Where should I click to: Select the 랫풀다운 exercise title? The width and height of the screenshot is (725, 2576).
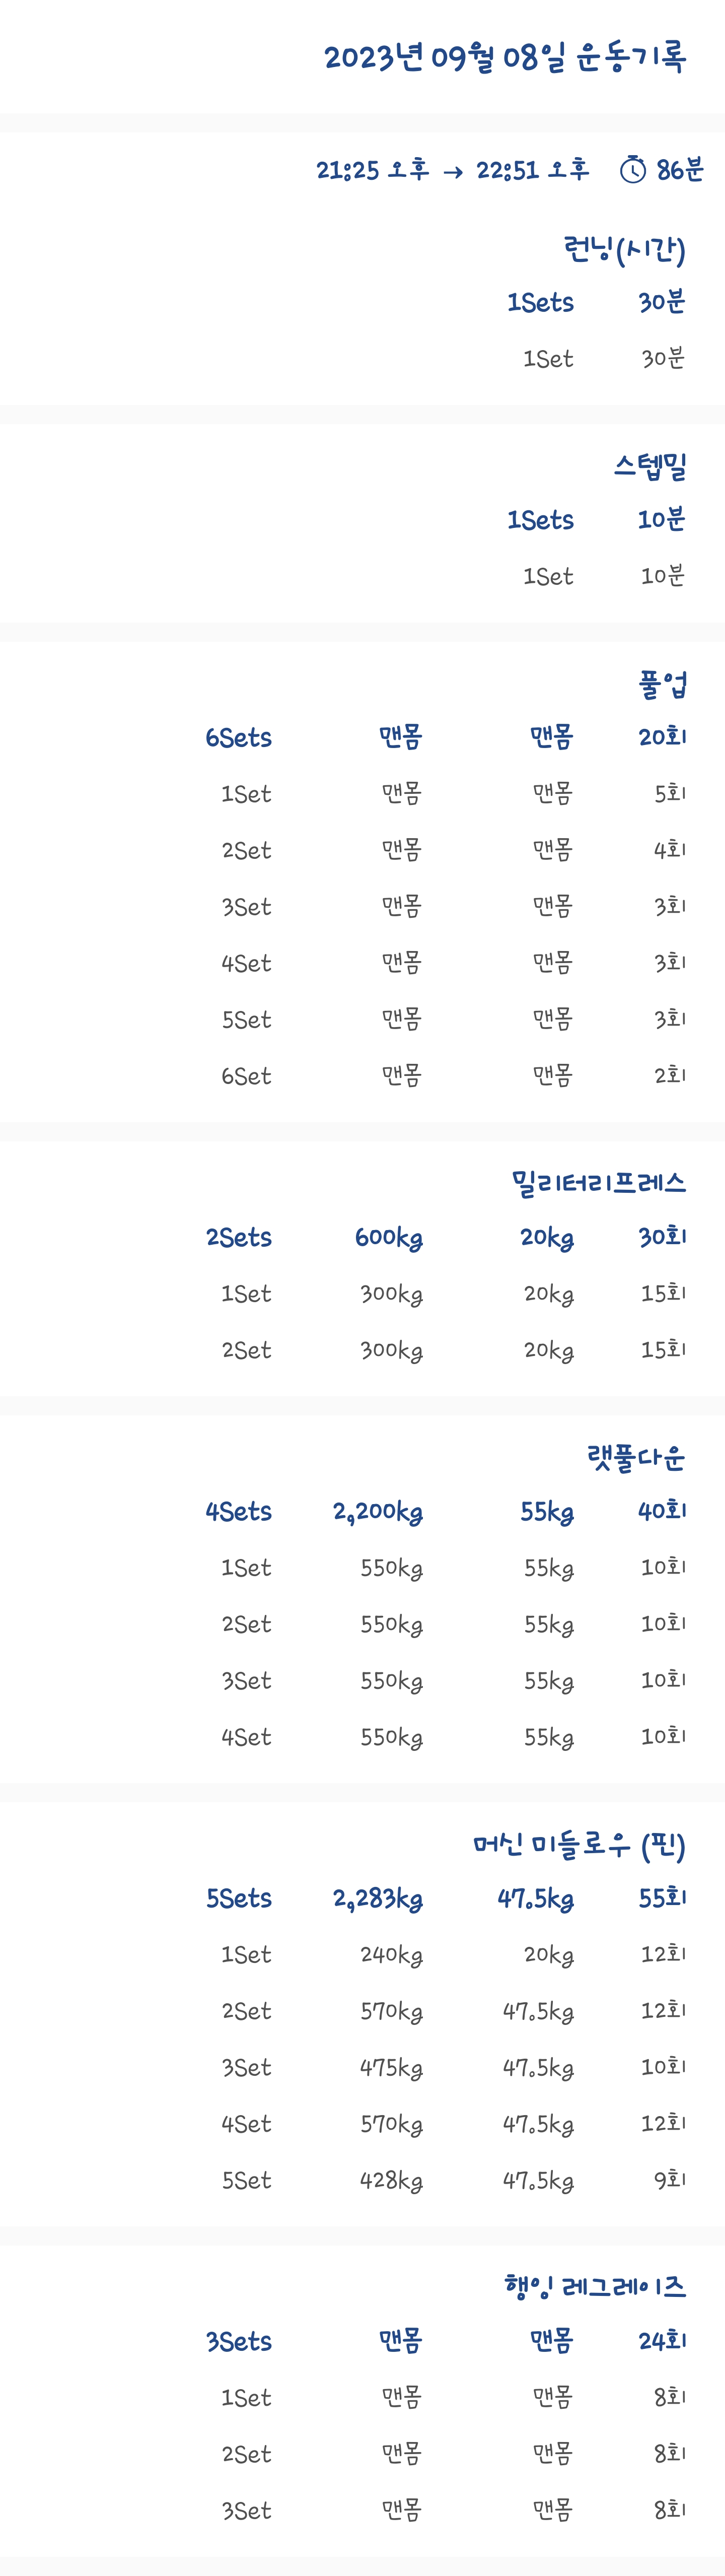click(636, 1457)
